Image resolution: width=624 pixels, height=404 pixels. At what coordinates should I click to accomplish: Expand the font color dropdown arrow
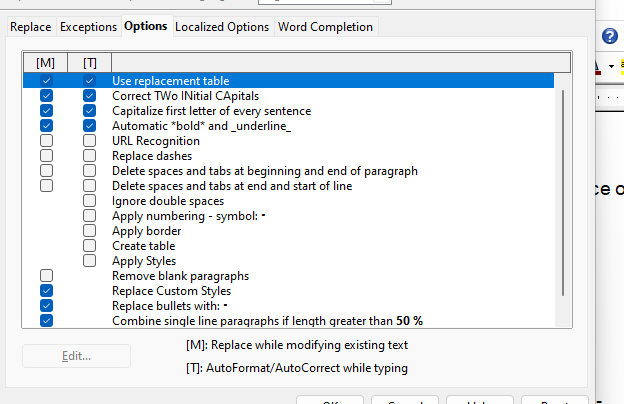611,66
